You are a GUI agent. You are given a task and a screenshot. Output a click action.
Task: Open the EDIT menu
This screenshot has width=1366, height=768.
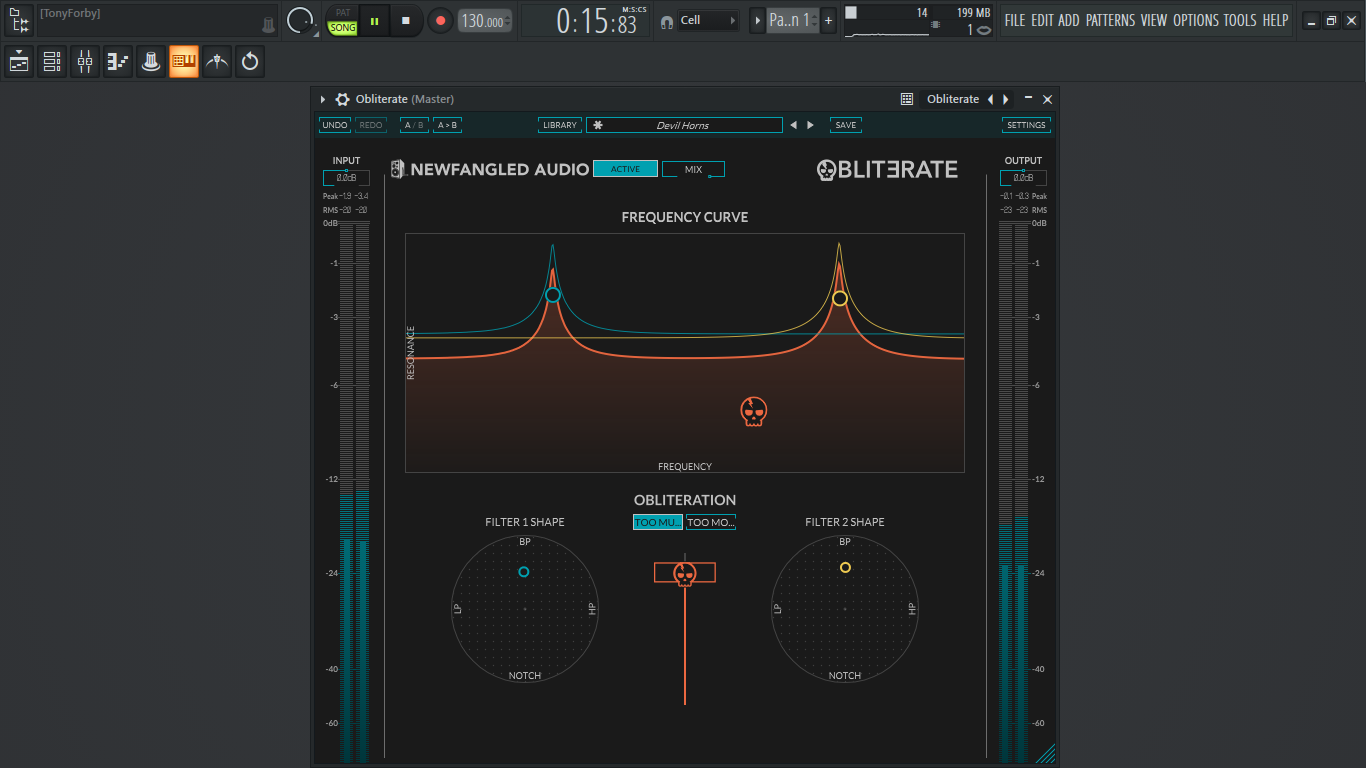point(1042,20)
